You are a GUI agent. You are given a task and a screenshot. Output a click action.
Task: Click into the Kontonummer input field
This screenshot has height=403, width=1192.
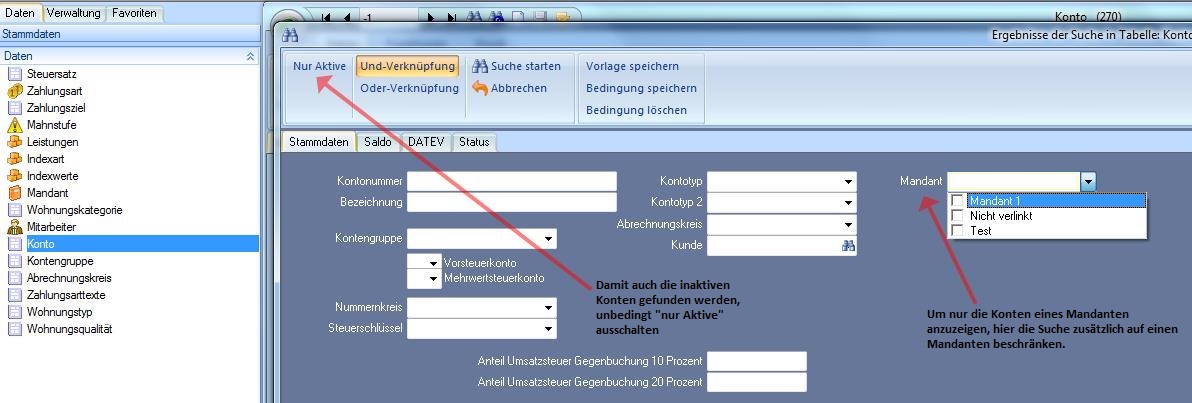tap(511, 181)
